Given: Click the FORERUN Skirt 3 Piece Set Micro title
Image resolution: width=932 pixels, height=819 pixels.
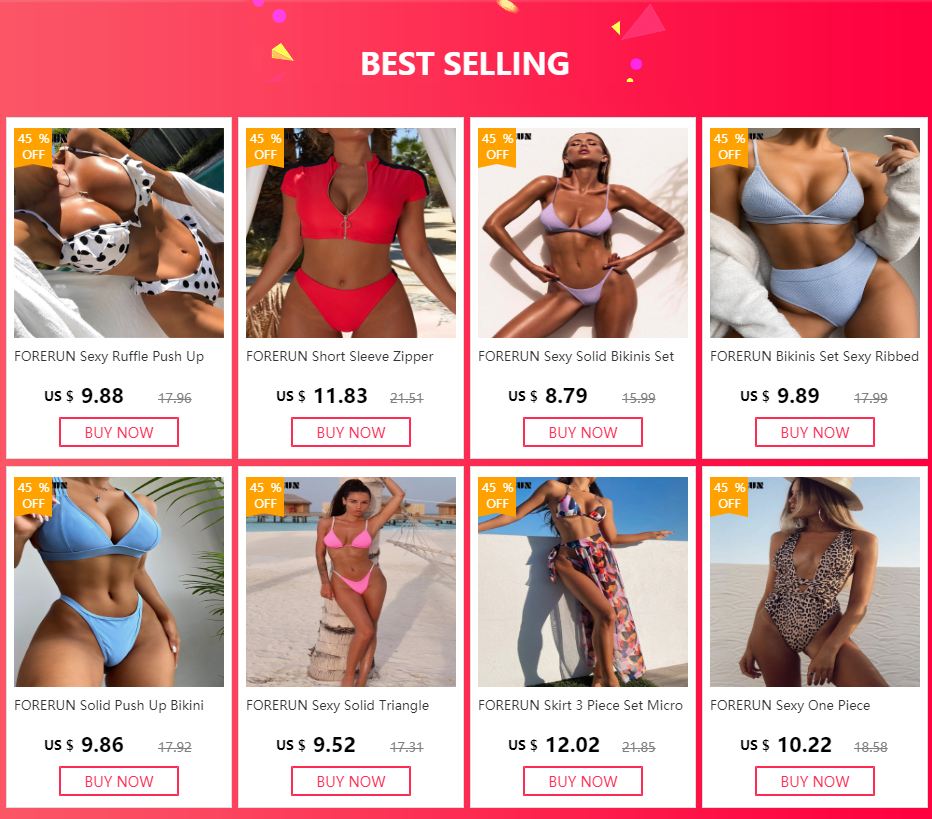Looking at the screenshot, I should tap(581, 705).
